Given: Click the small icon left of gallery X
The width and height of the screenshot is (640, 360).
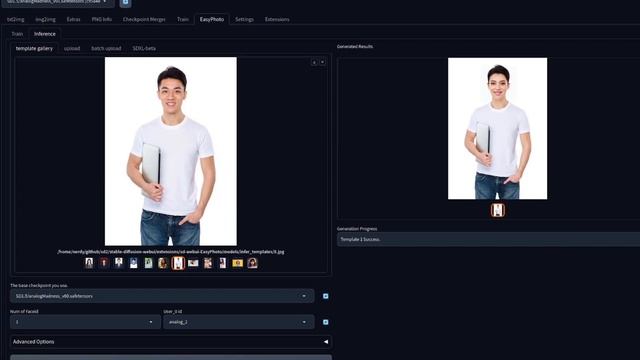Looking at the screenshot, I should pyautogui.click(x=314, y=62).
